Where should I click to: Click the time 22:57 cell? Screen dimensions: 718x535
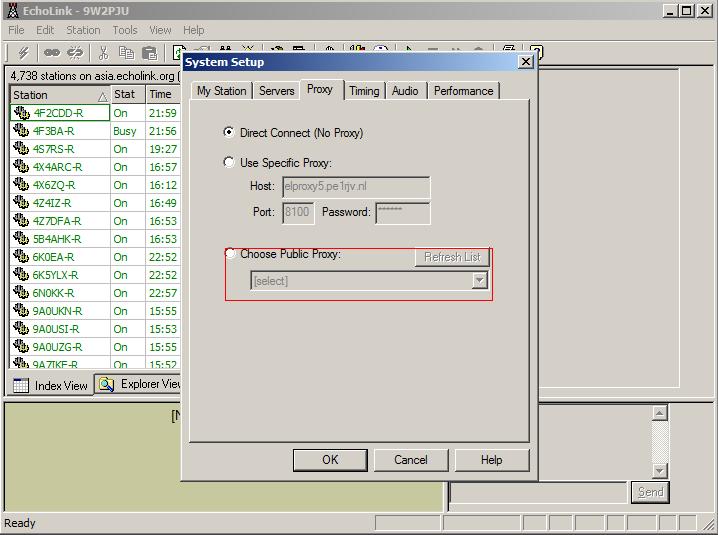tap(163, 293)
